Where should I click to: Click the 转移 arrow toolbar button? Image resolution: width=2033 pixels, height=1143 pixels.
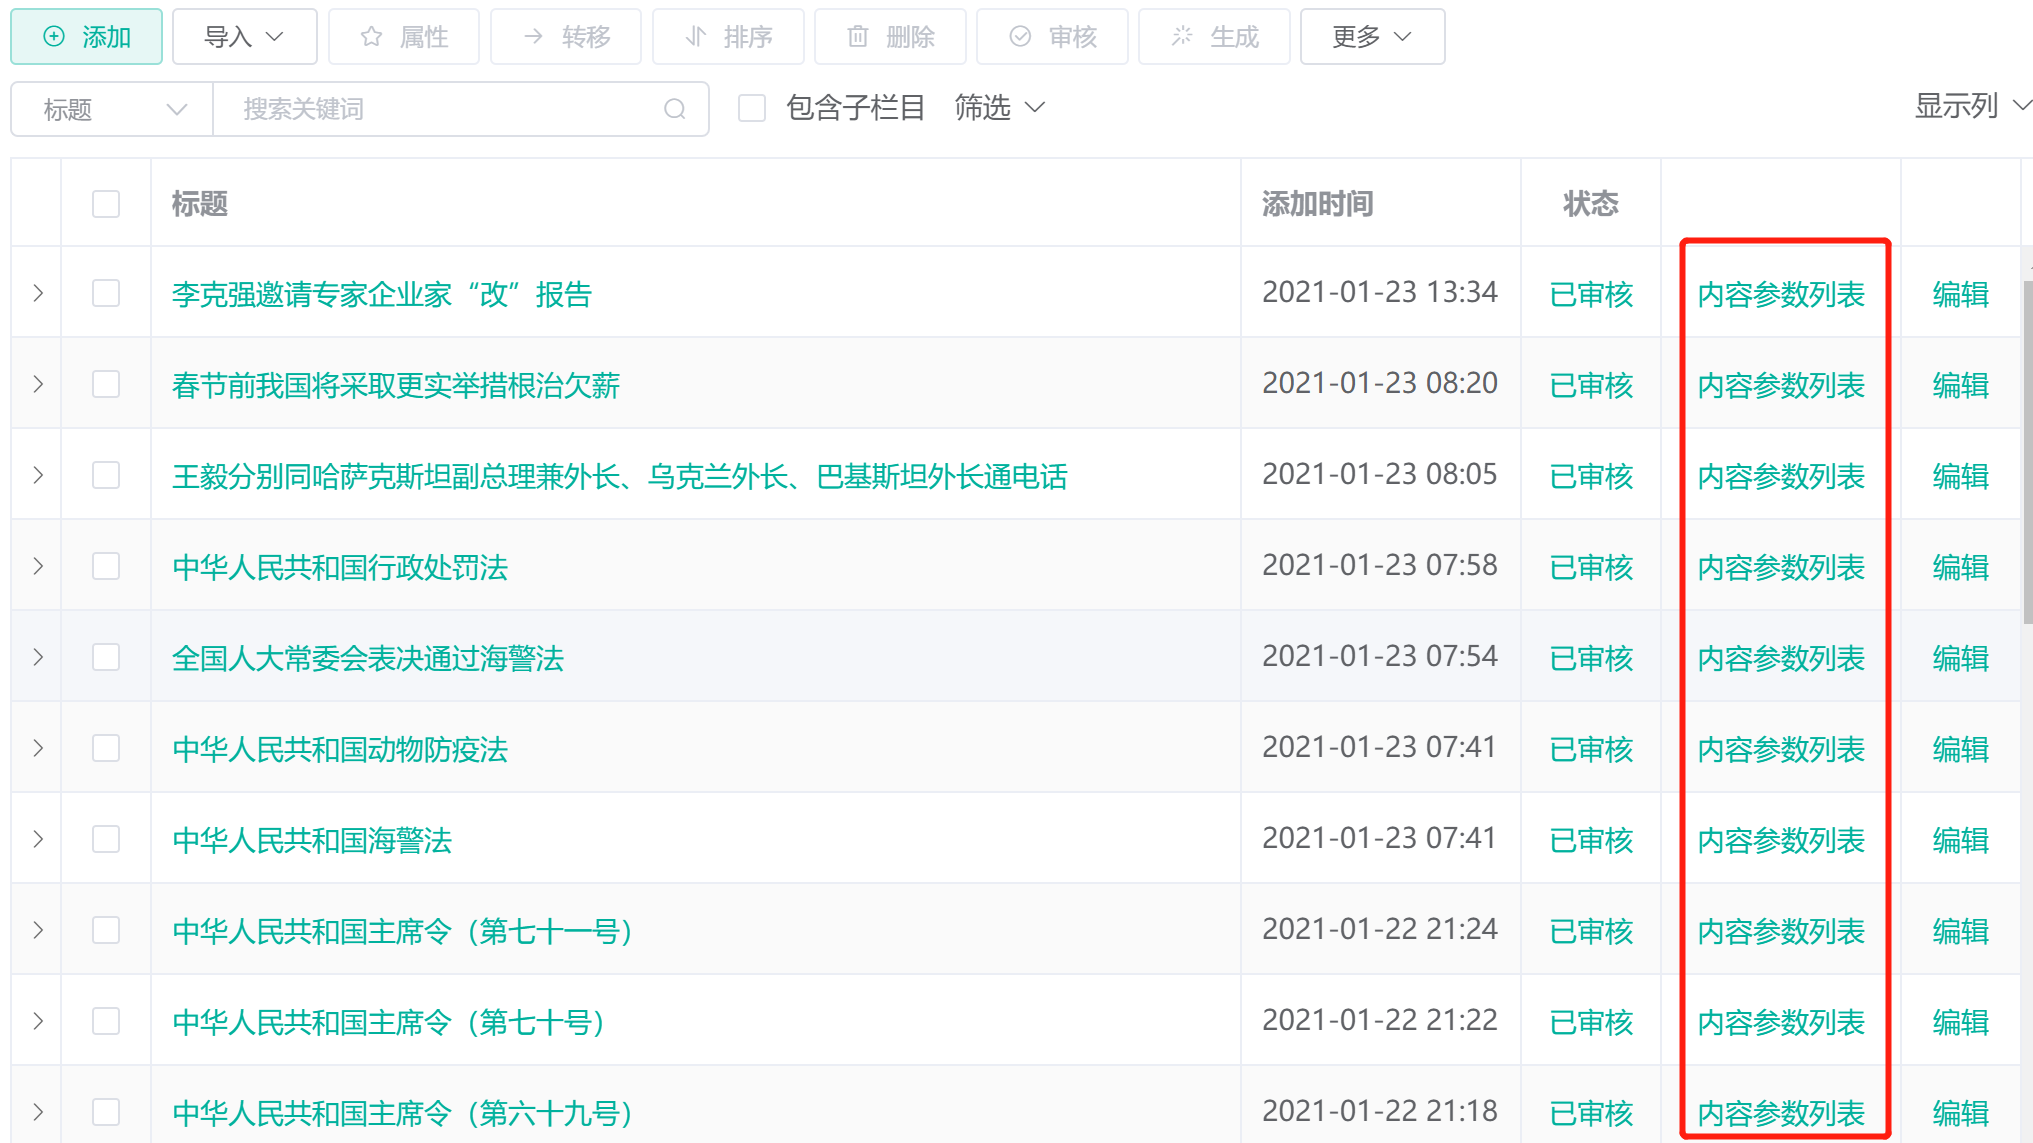[566, 37]
